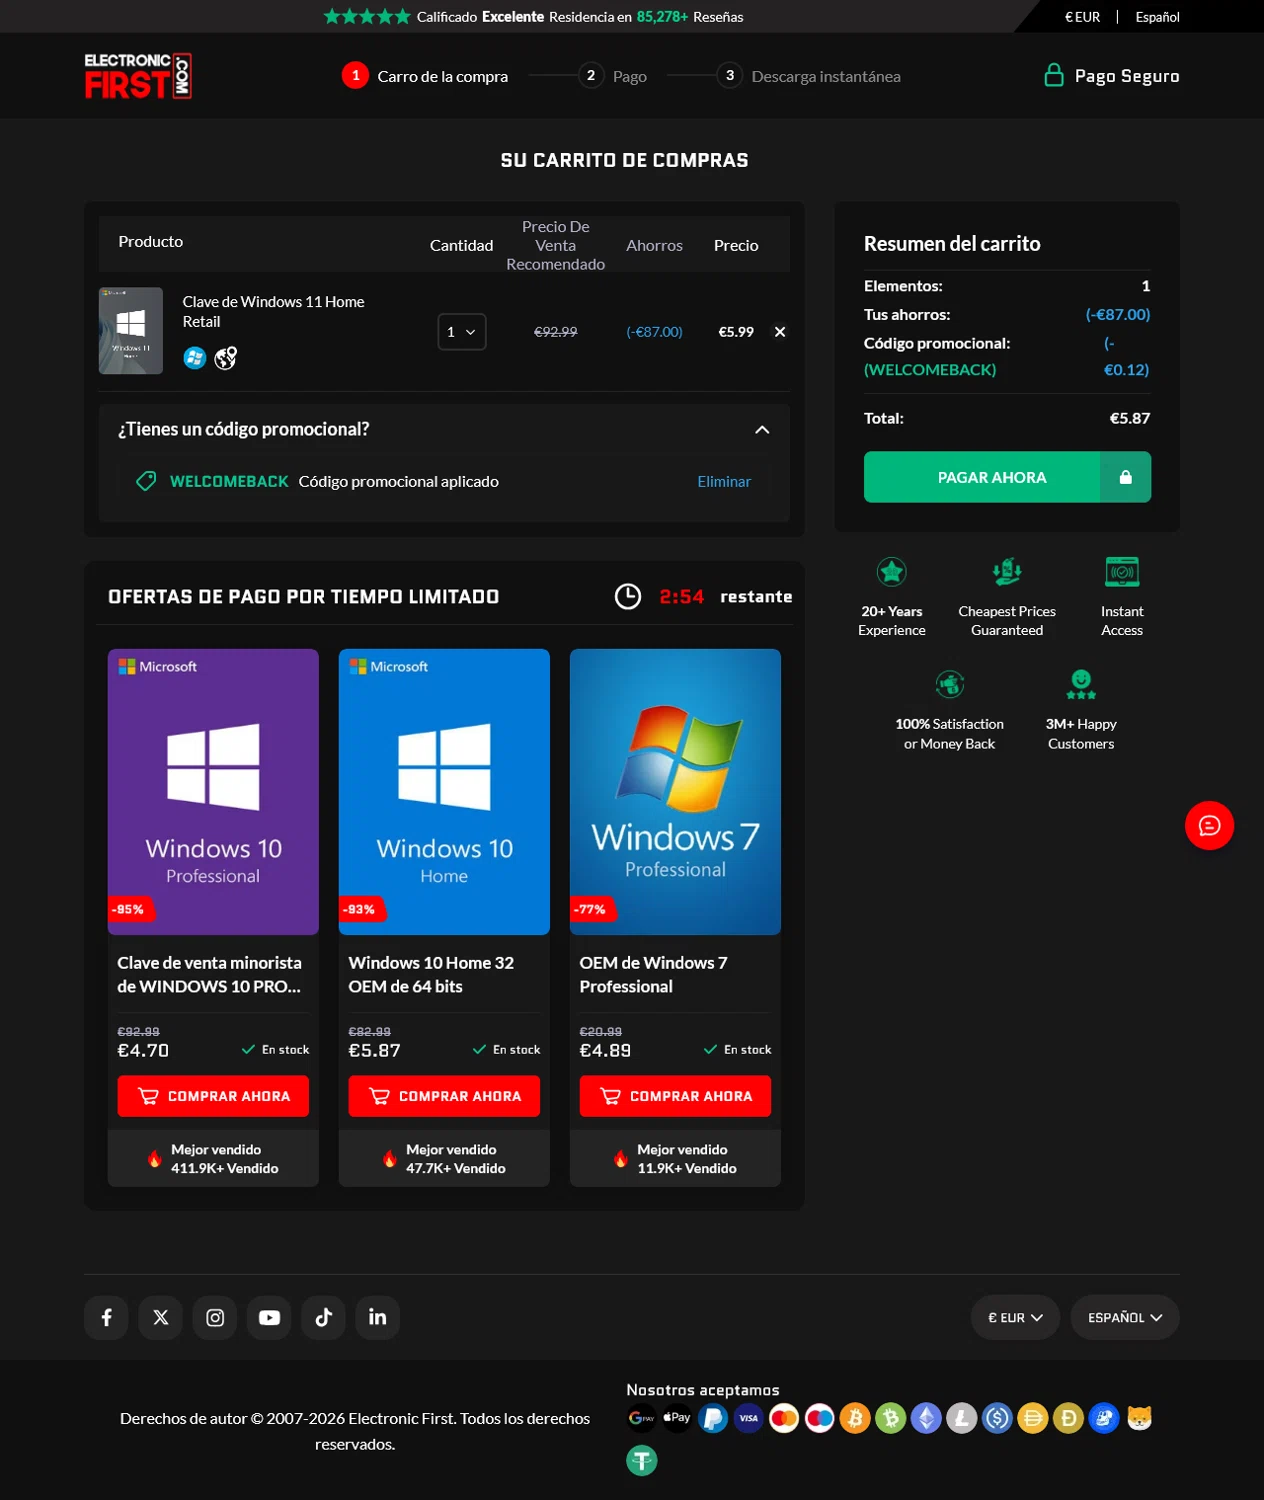1264x1500 pixels.
Task: Click the Windows 10 Professional offer image
Action: [x=213, y=792]
